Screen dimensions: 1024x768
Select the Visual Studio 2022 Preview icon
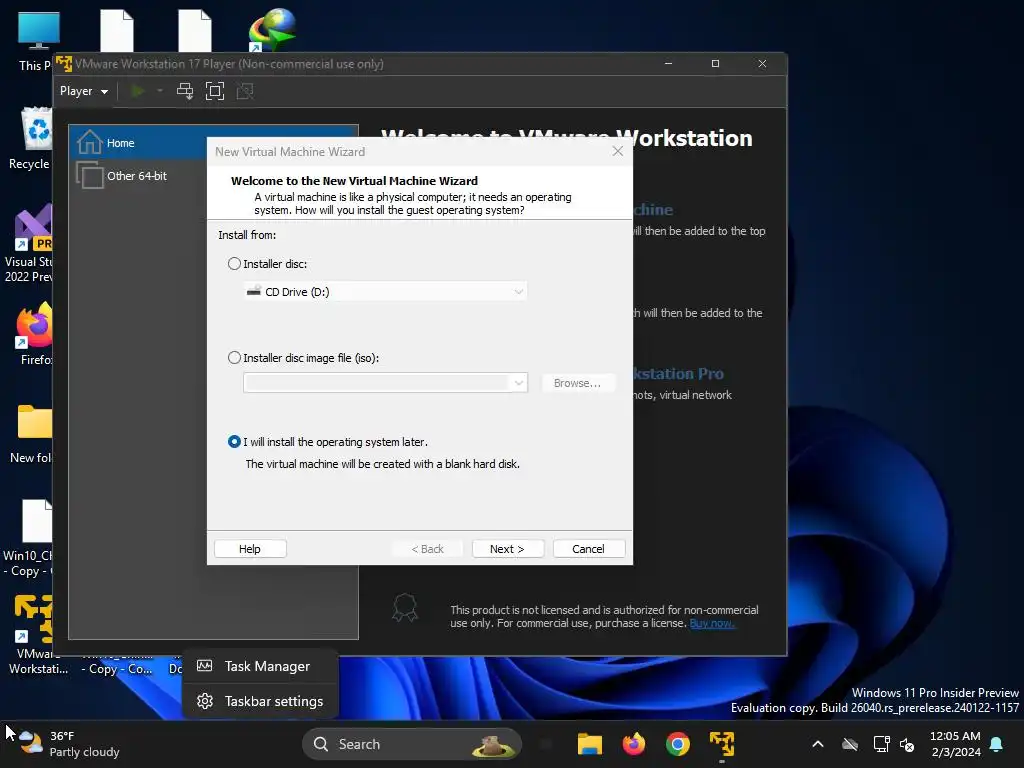point(29,243)
